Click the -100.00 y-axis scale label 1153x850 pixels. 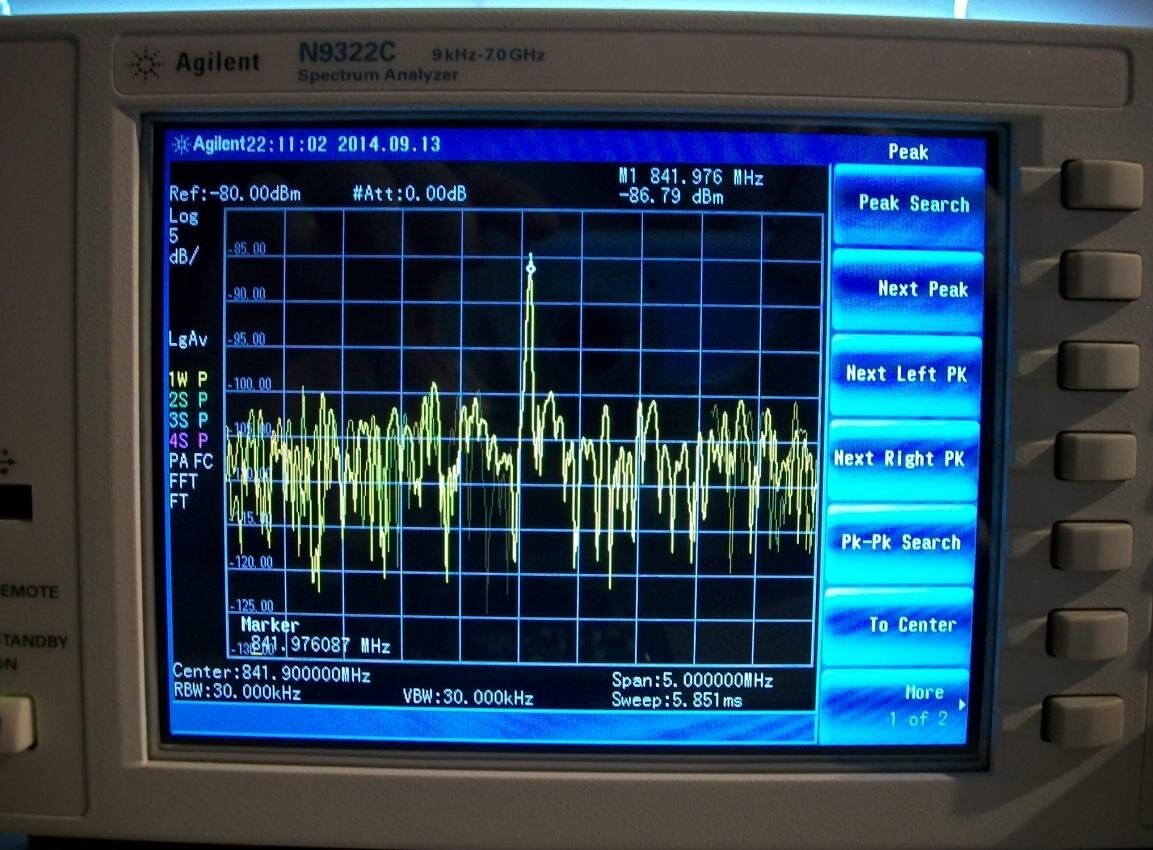[251, 385]
